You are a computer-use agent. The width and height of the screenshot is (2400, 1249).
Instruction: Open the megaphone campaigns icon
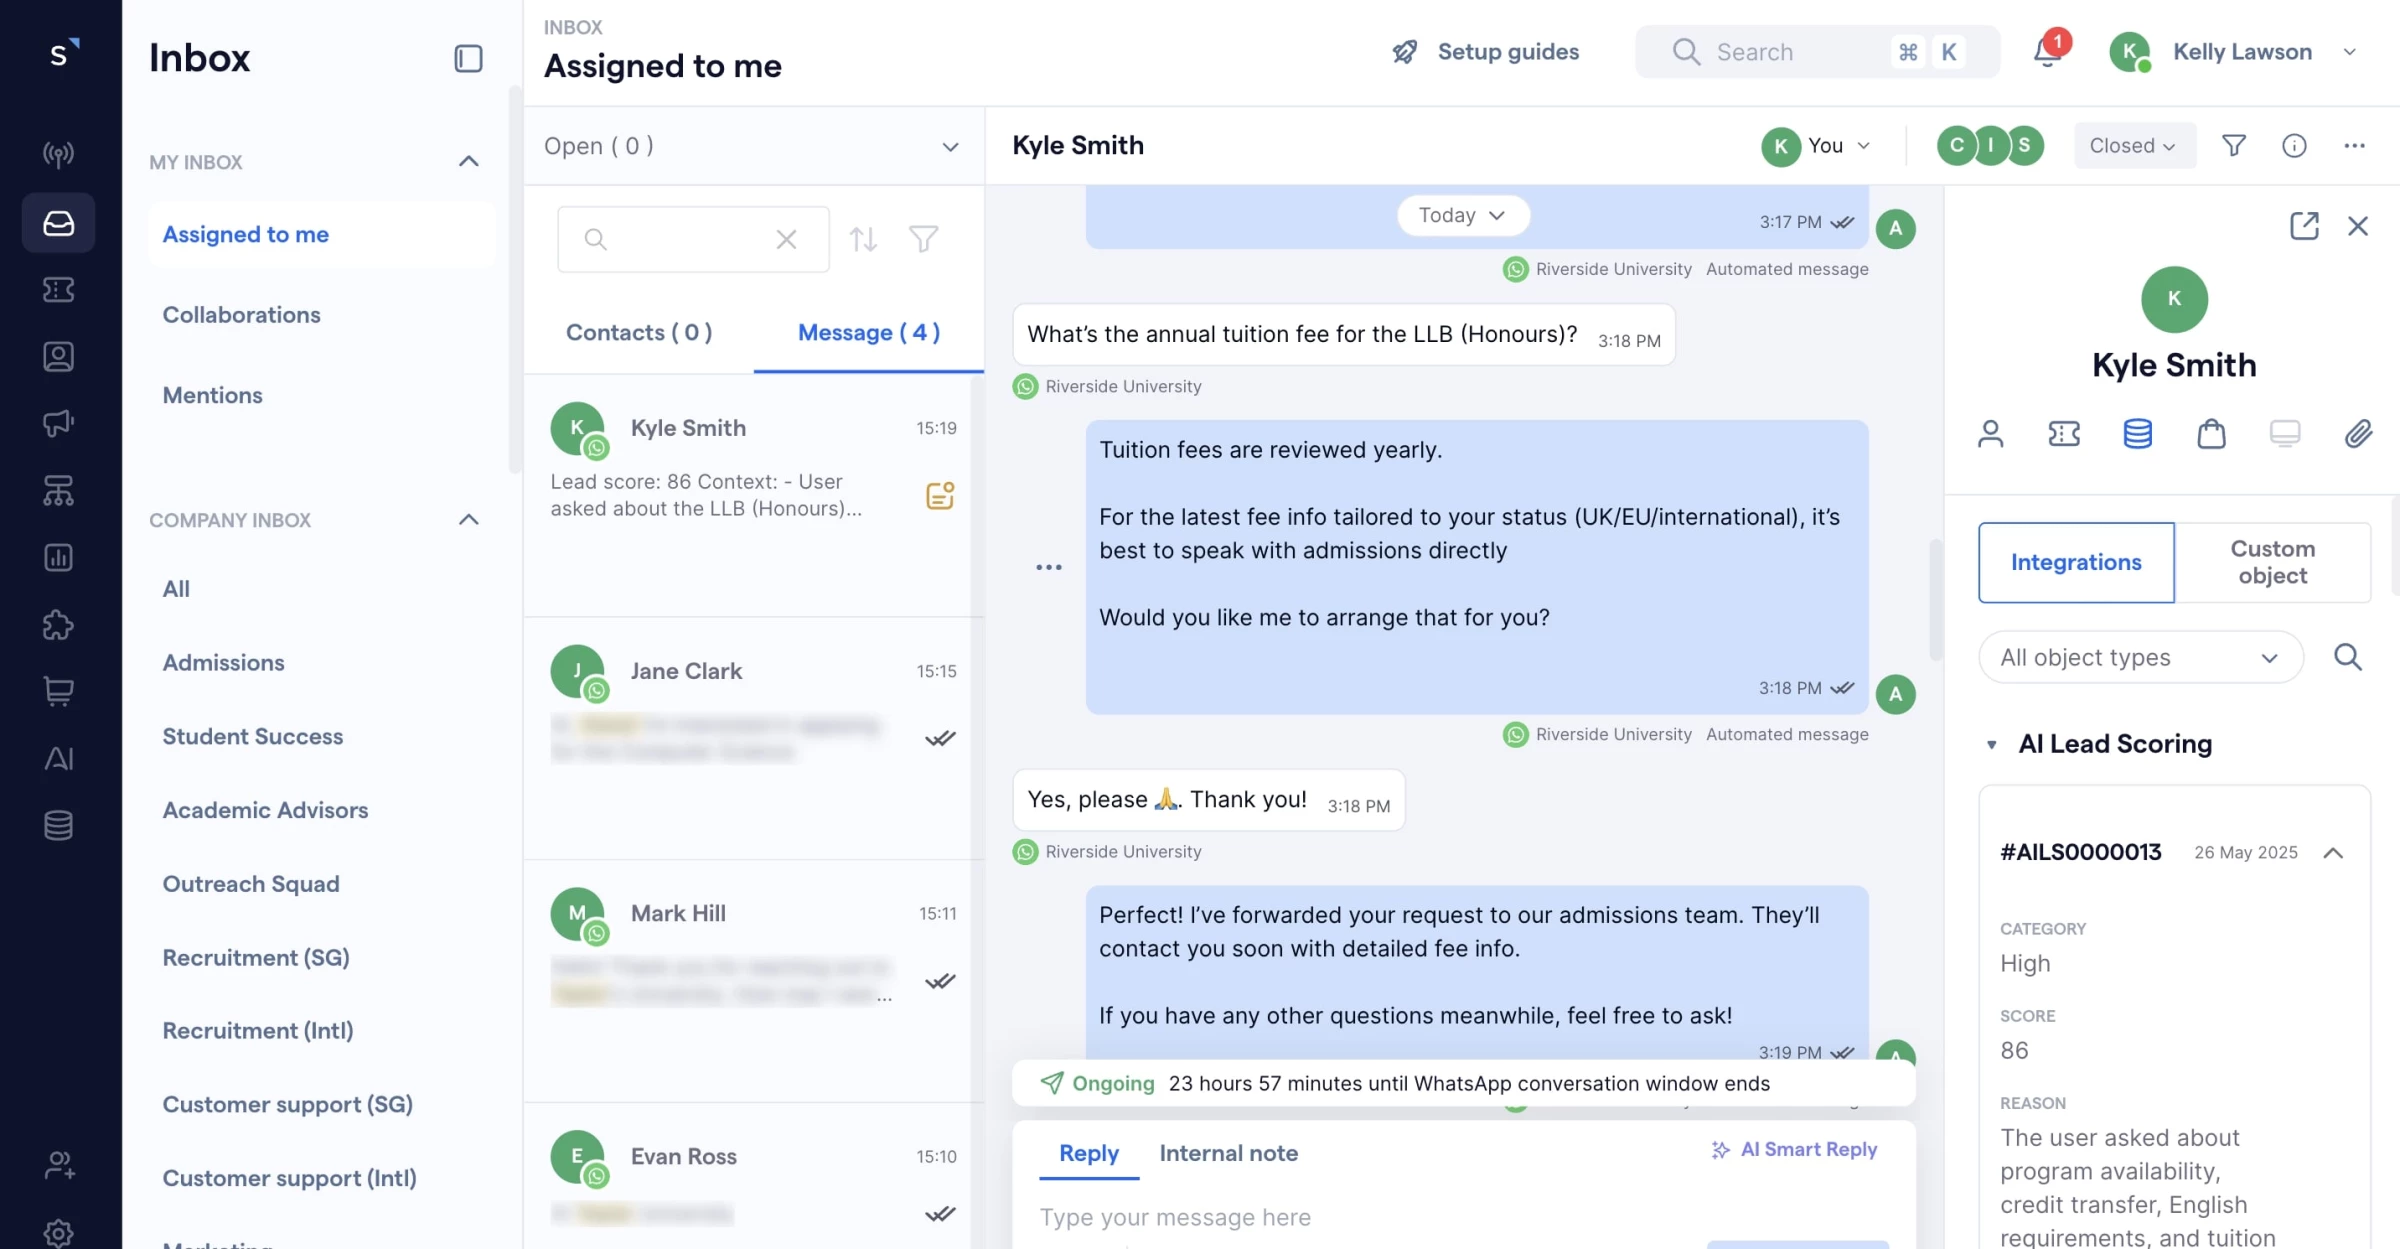pyautogui.click(x=58, y=424)
